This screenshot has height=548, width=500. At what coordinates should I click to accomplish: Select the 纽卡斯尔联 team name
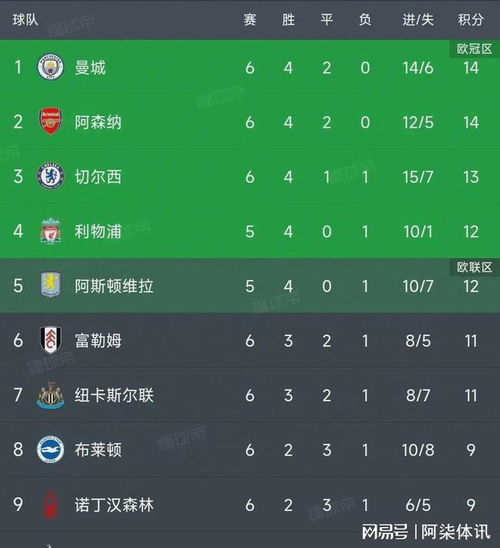click(114, 395)
